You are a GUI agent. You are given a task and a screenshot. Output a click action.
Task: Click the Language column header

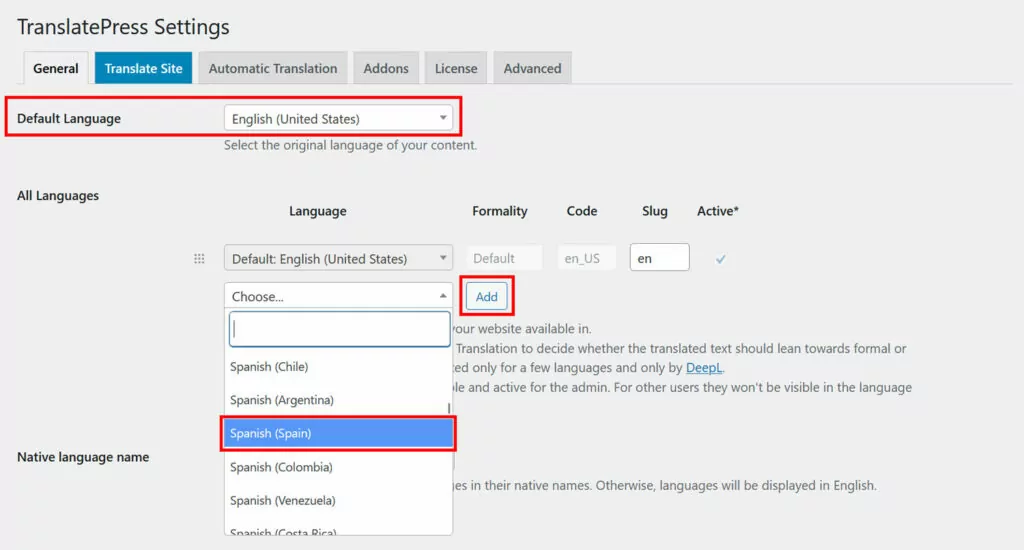(x=317, y=211)
